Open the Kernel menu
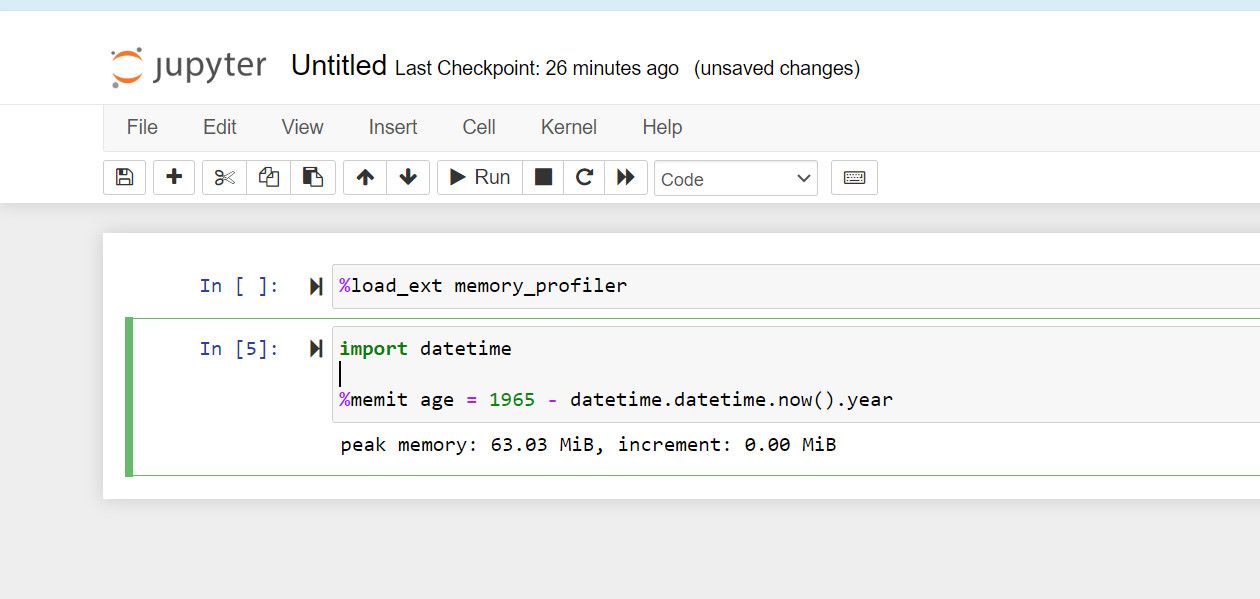The width and height of the screenshot is (1260, 599). coord(568,127)
